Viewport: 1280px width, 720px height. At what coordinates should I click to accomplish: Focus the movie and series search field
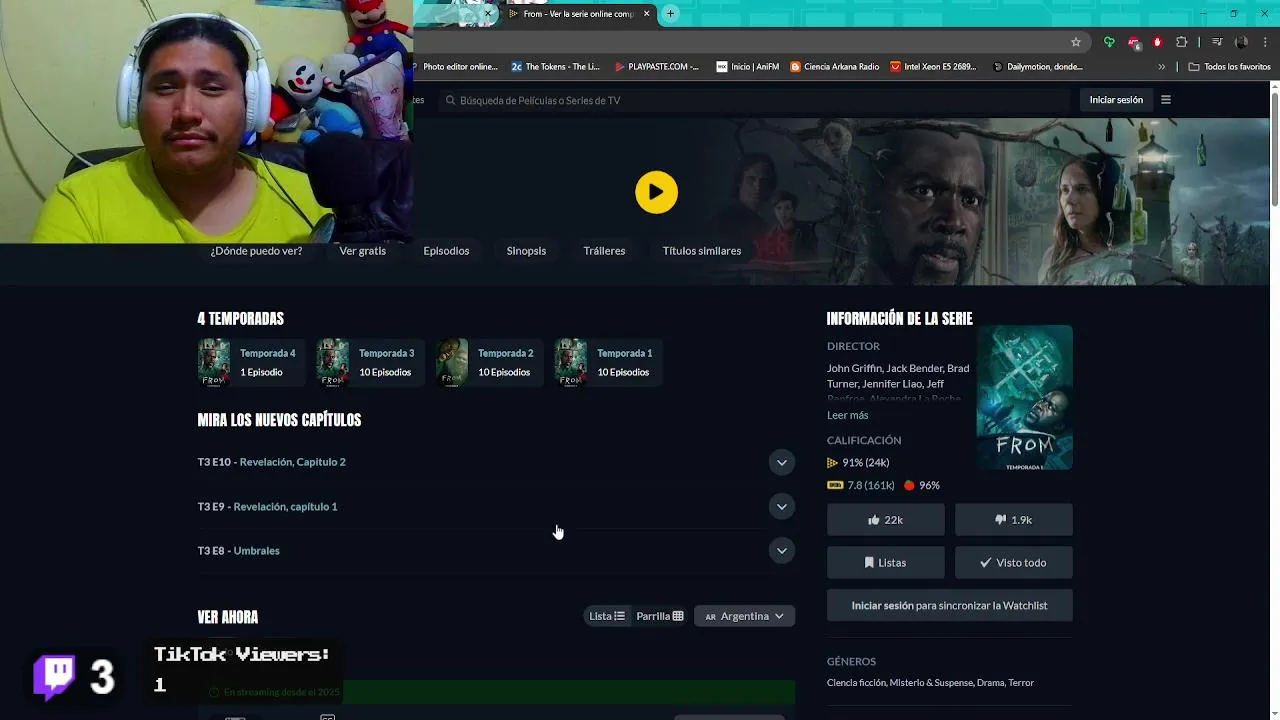pos(755,100)
